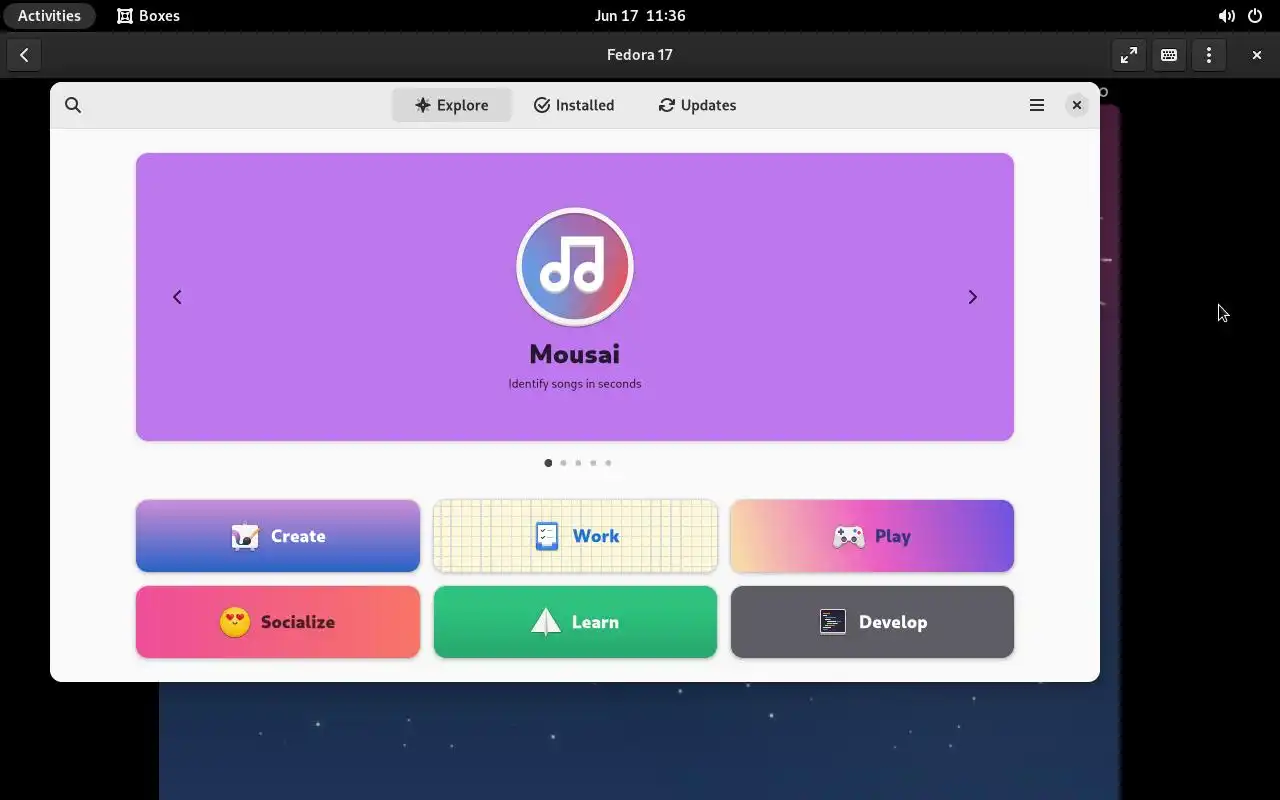1280x800 pixels.
Task: Select fifth carousel page dot
Action: 608,463
